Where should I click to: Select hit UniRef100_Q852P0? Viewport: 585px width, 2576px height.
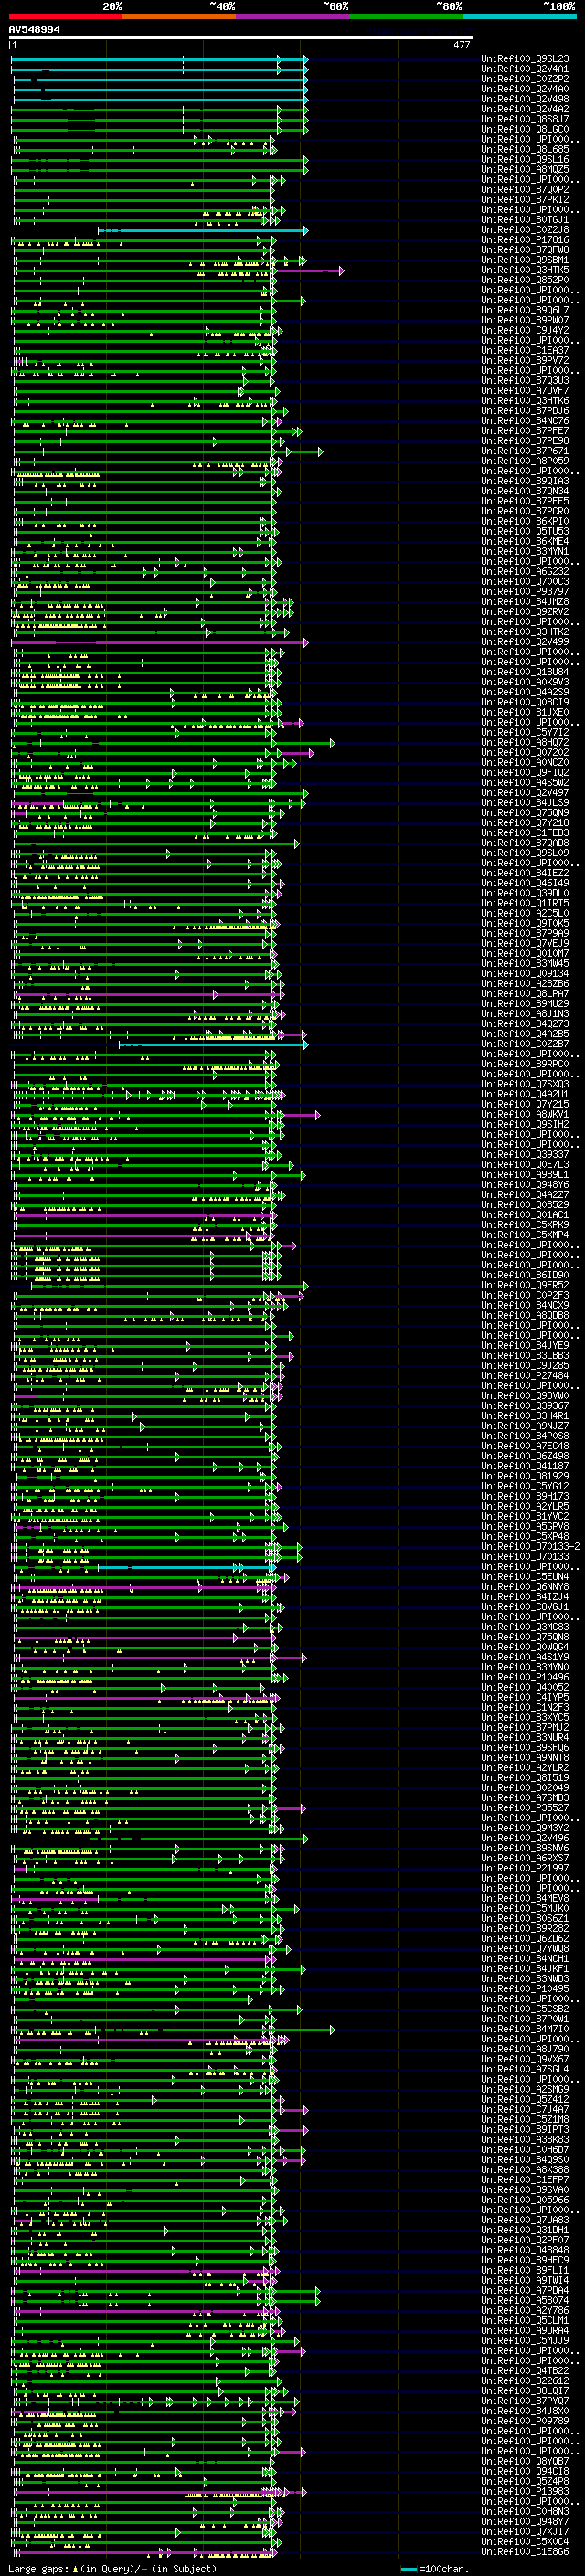[525, 280]
